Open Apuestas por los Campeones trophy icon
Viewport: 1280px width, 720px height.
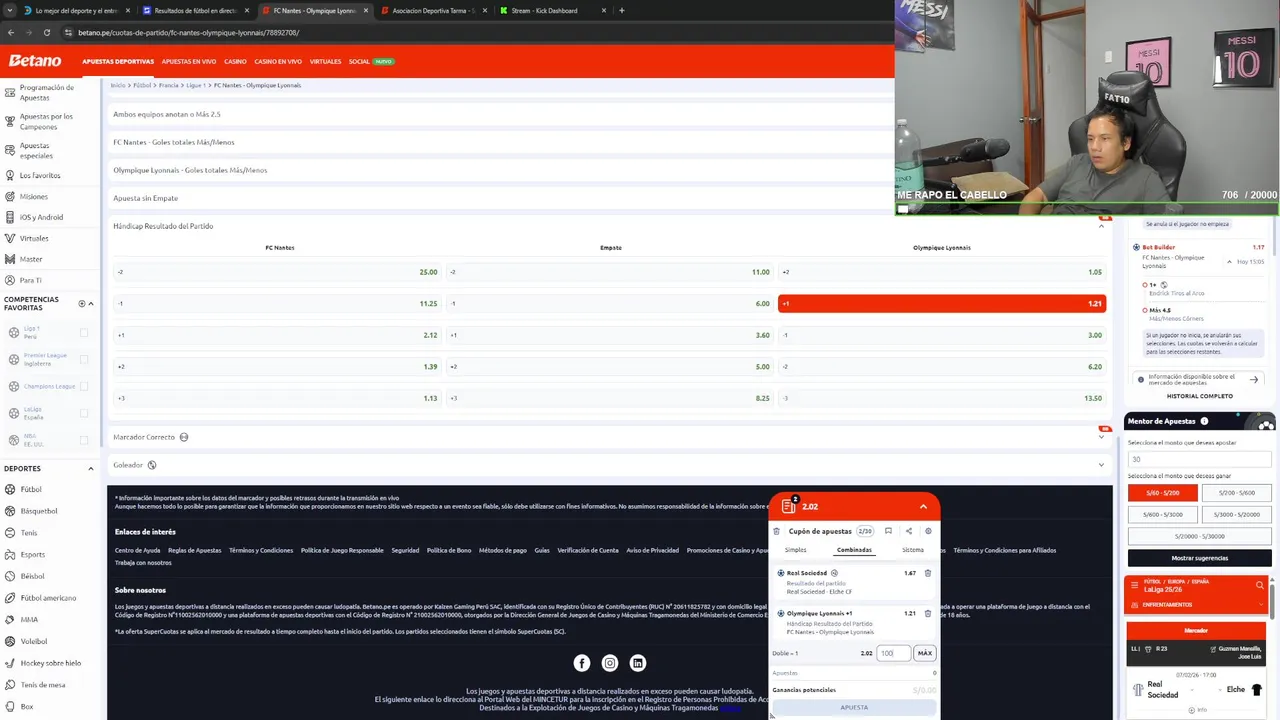(9, 122)
